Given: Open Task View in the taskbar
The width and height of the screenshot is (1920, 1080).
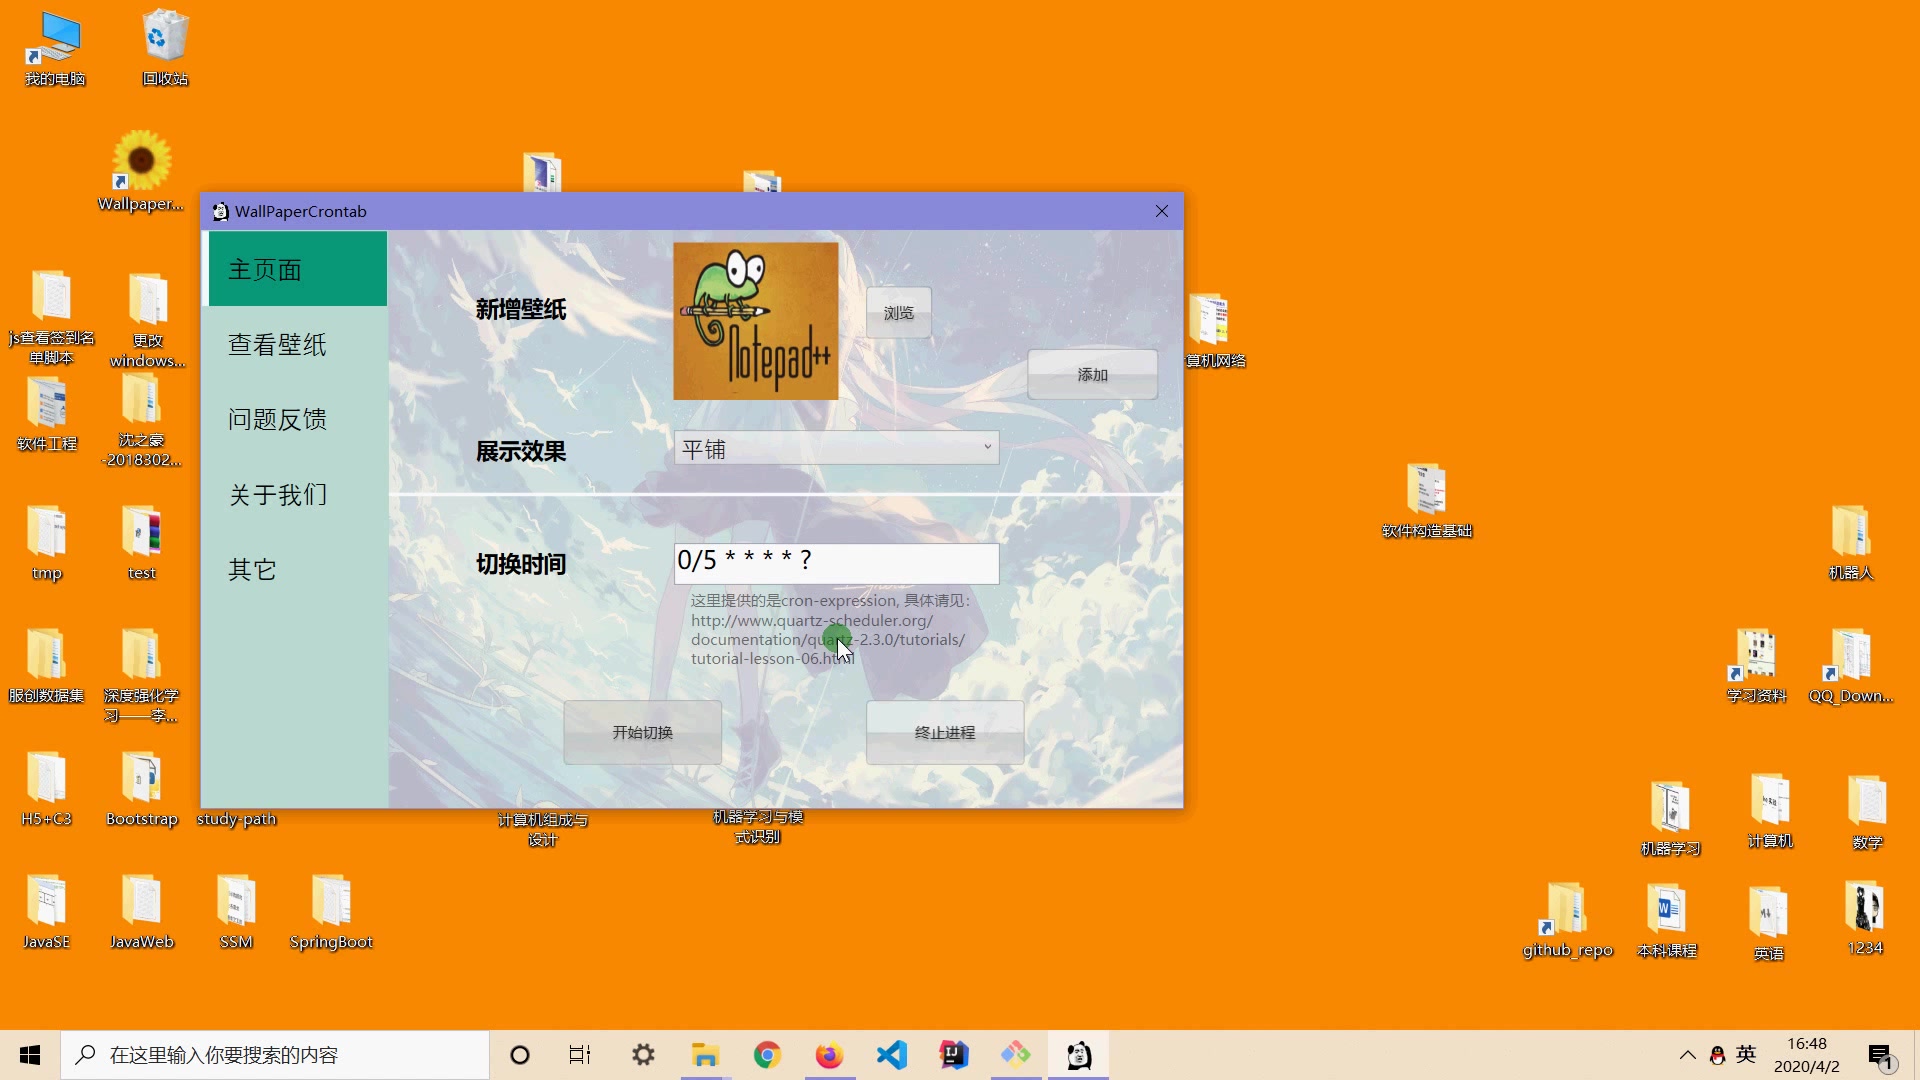Looking at the screenshot, I should (580, 1055).
